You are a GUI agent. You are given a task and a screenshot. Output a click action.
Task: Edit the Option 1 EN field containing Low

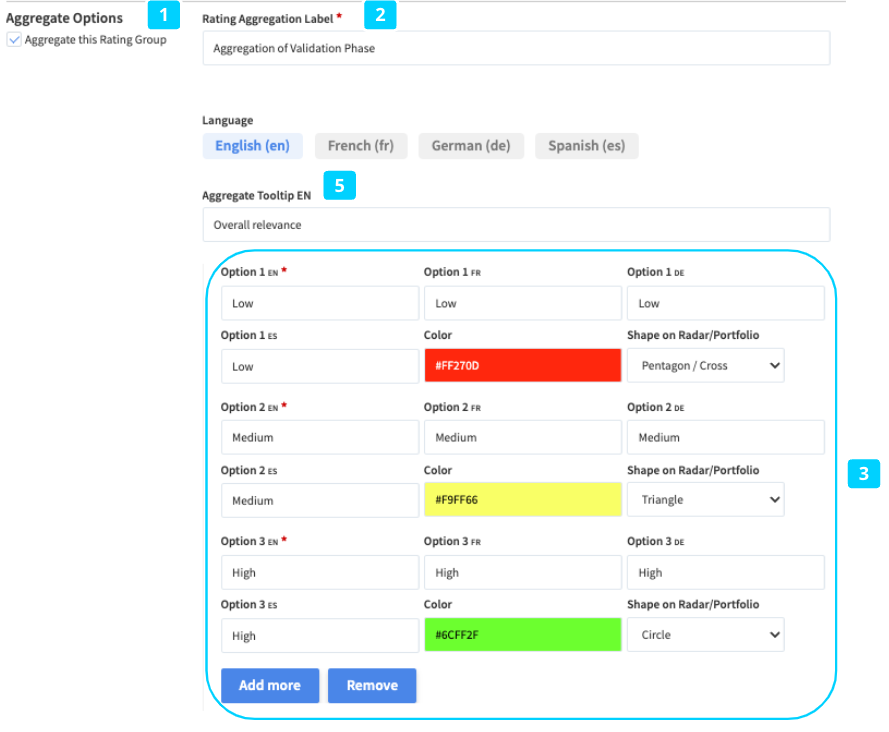coord(319,304)
